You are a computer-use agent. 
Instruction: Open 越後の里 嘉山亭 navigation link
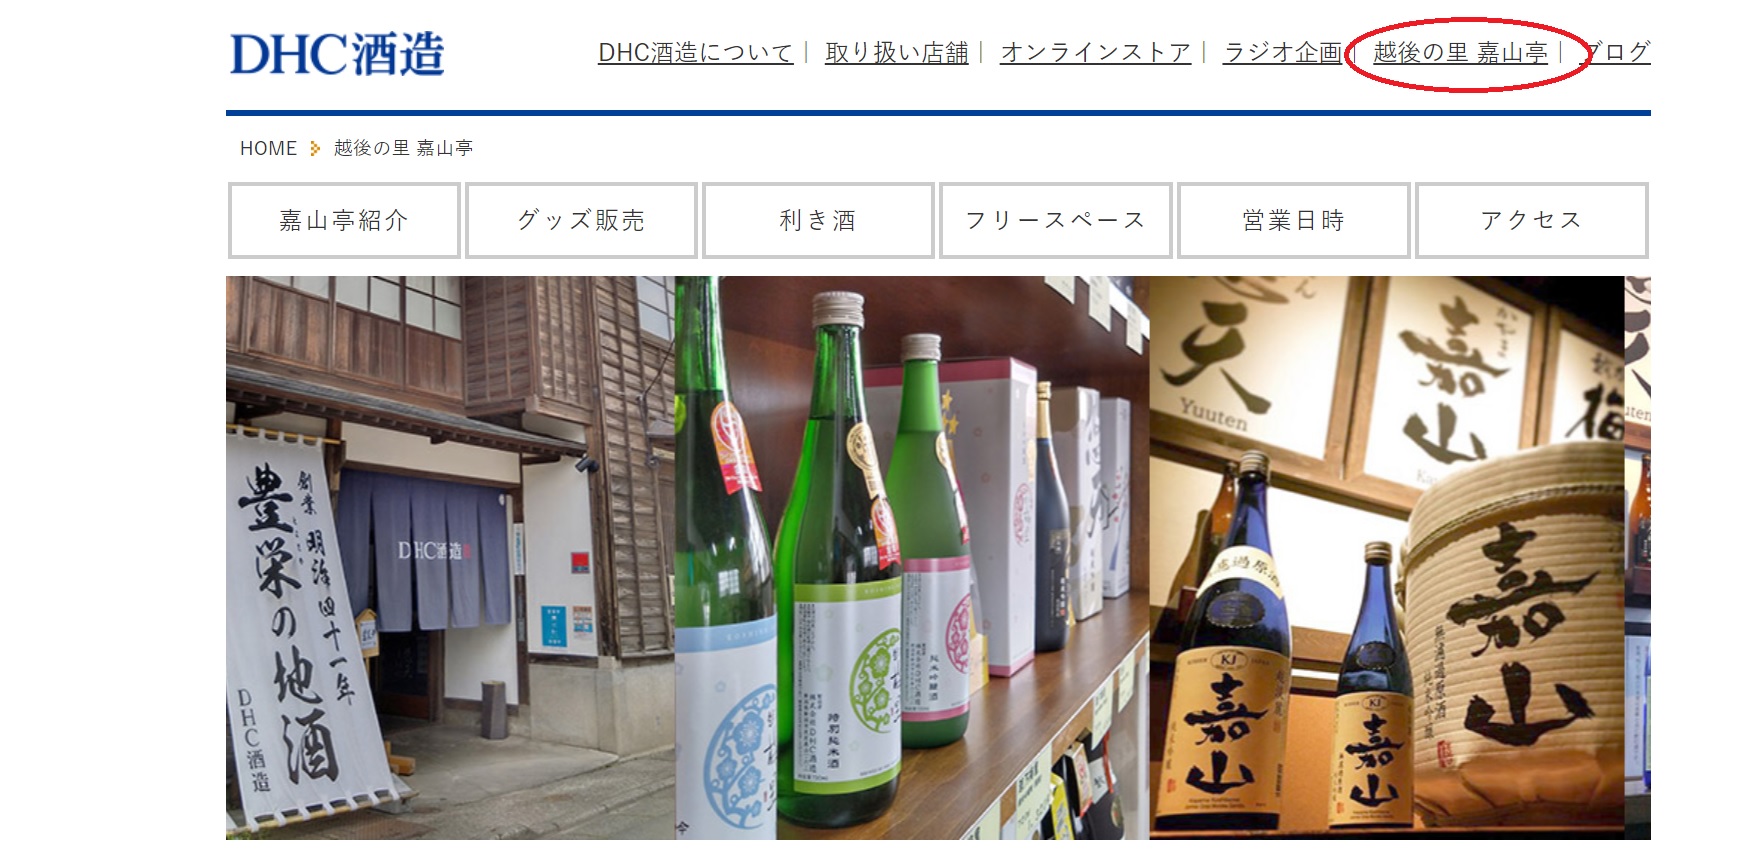[x=1460, y=53]
